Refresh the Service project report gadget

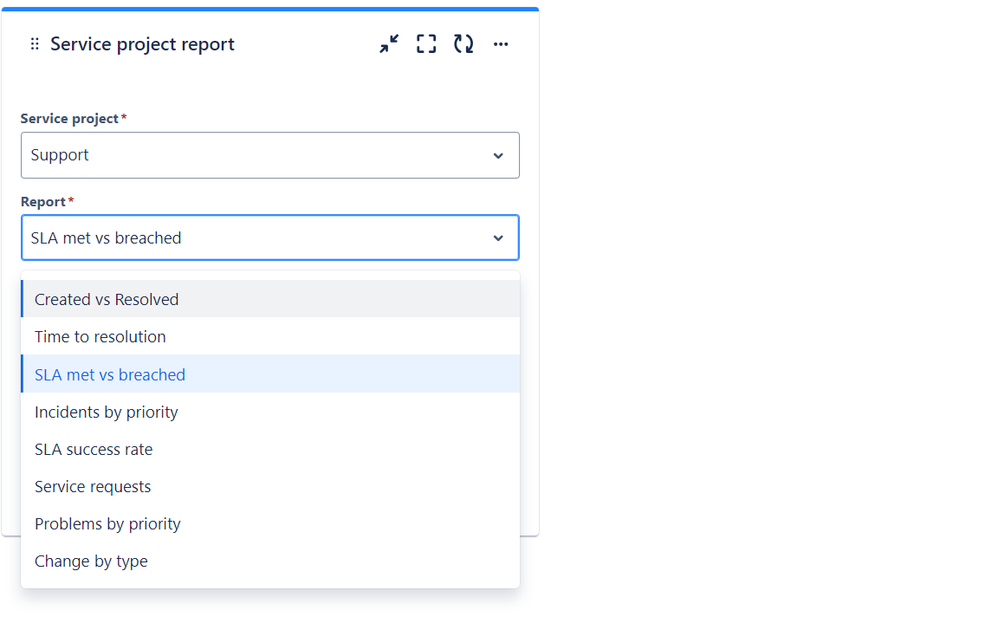[x=463, y=44]
